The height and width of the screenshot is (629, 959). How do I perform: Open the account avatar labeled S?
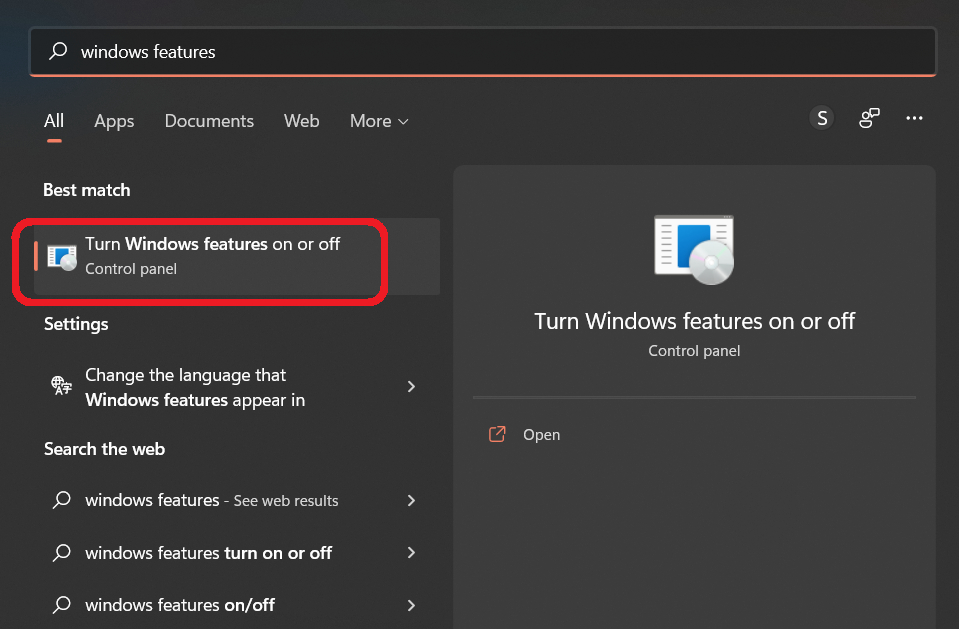pos(821,117)
